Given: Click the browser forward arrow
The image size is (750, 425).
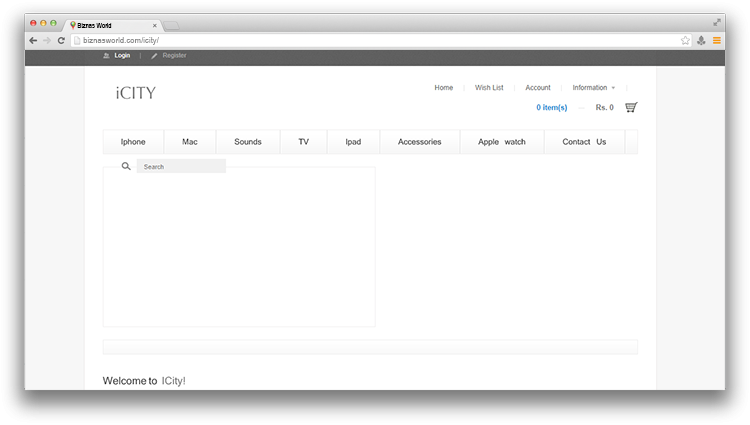Looking at the screenshot, I should click(47, 40).
